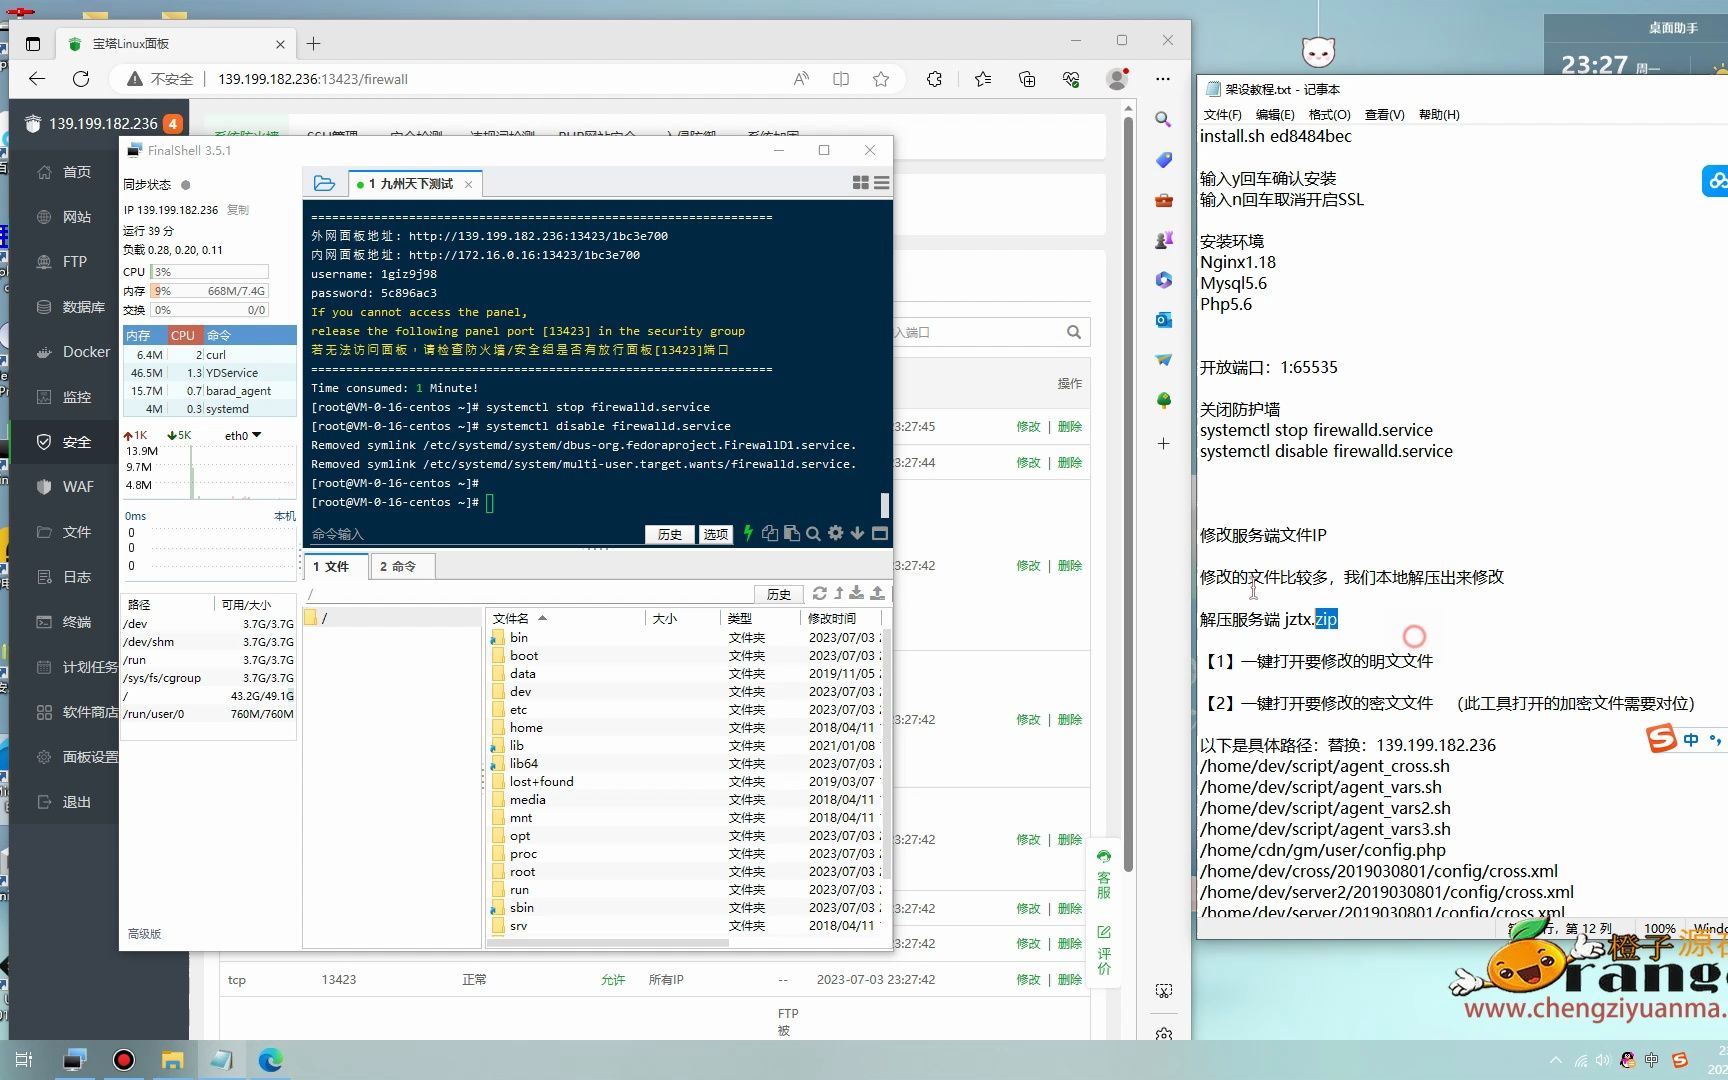The image size is (1728, 1080).
Task: Open File Explorer from Windows taskbar
Action: tap(172, 1060)
